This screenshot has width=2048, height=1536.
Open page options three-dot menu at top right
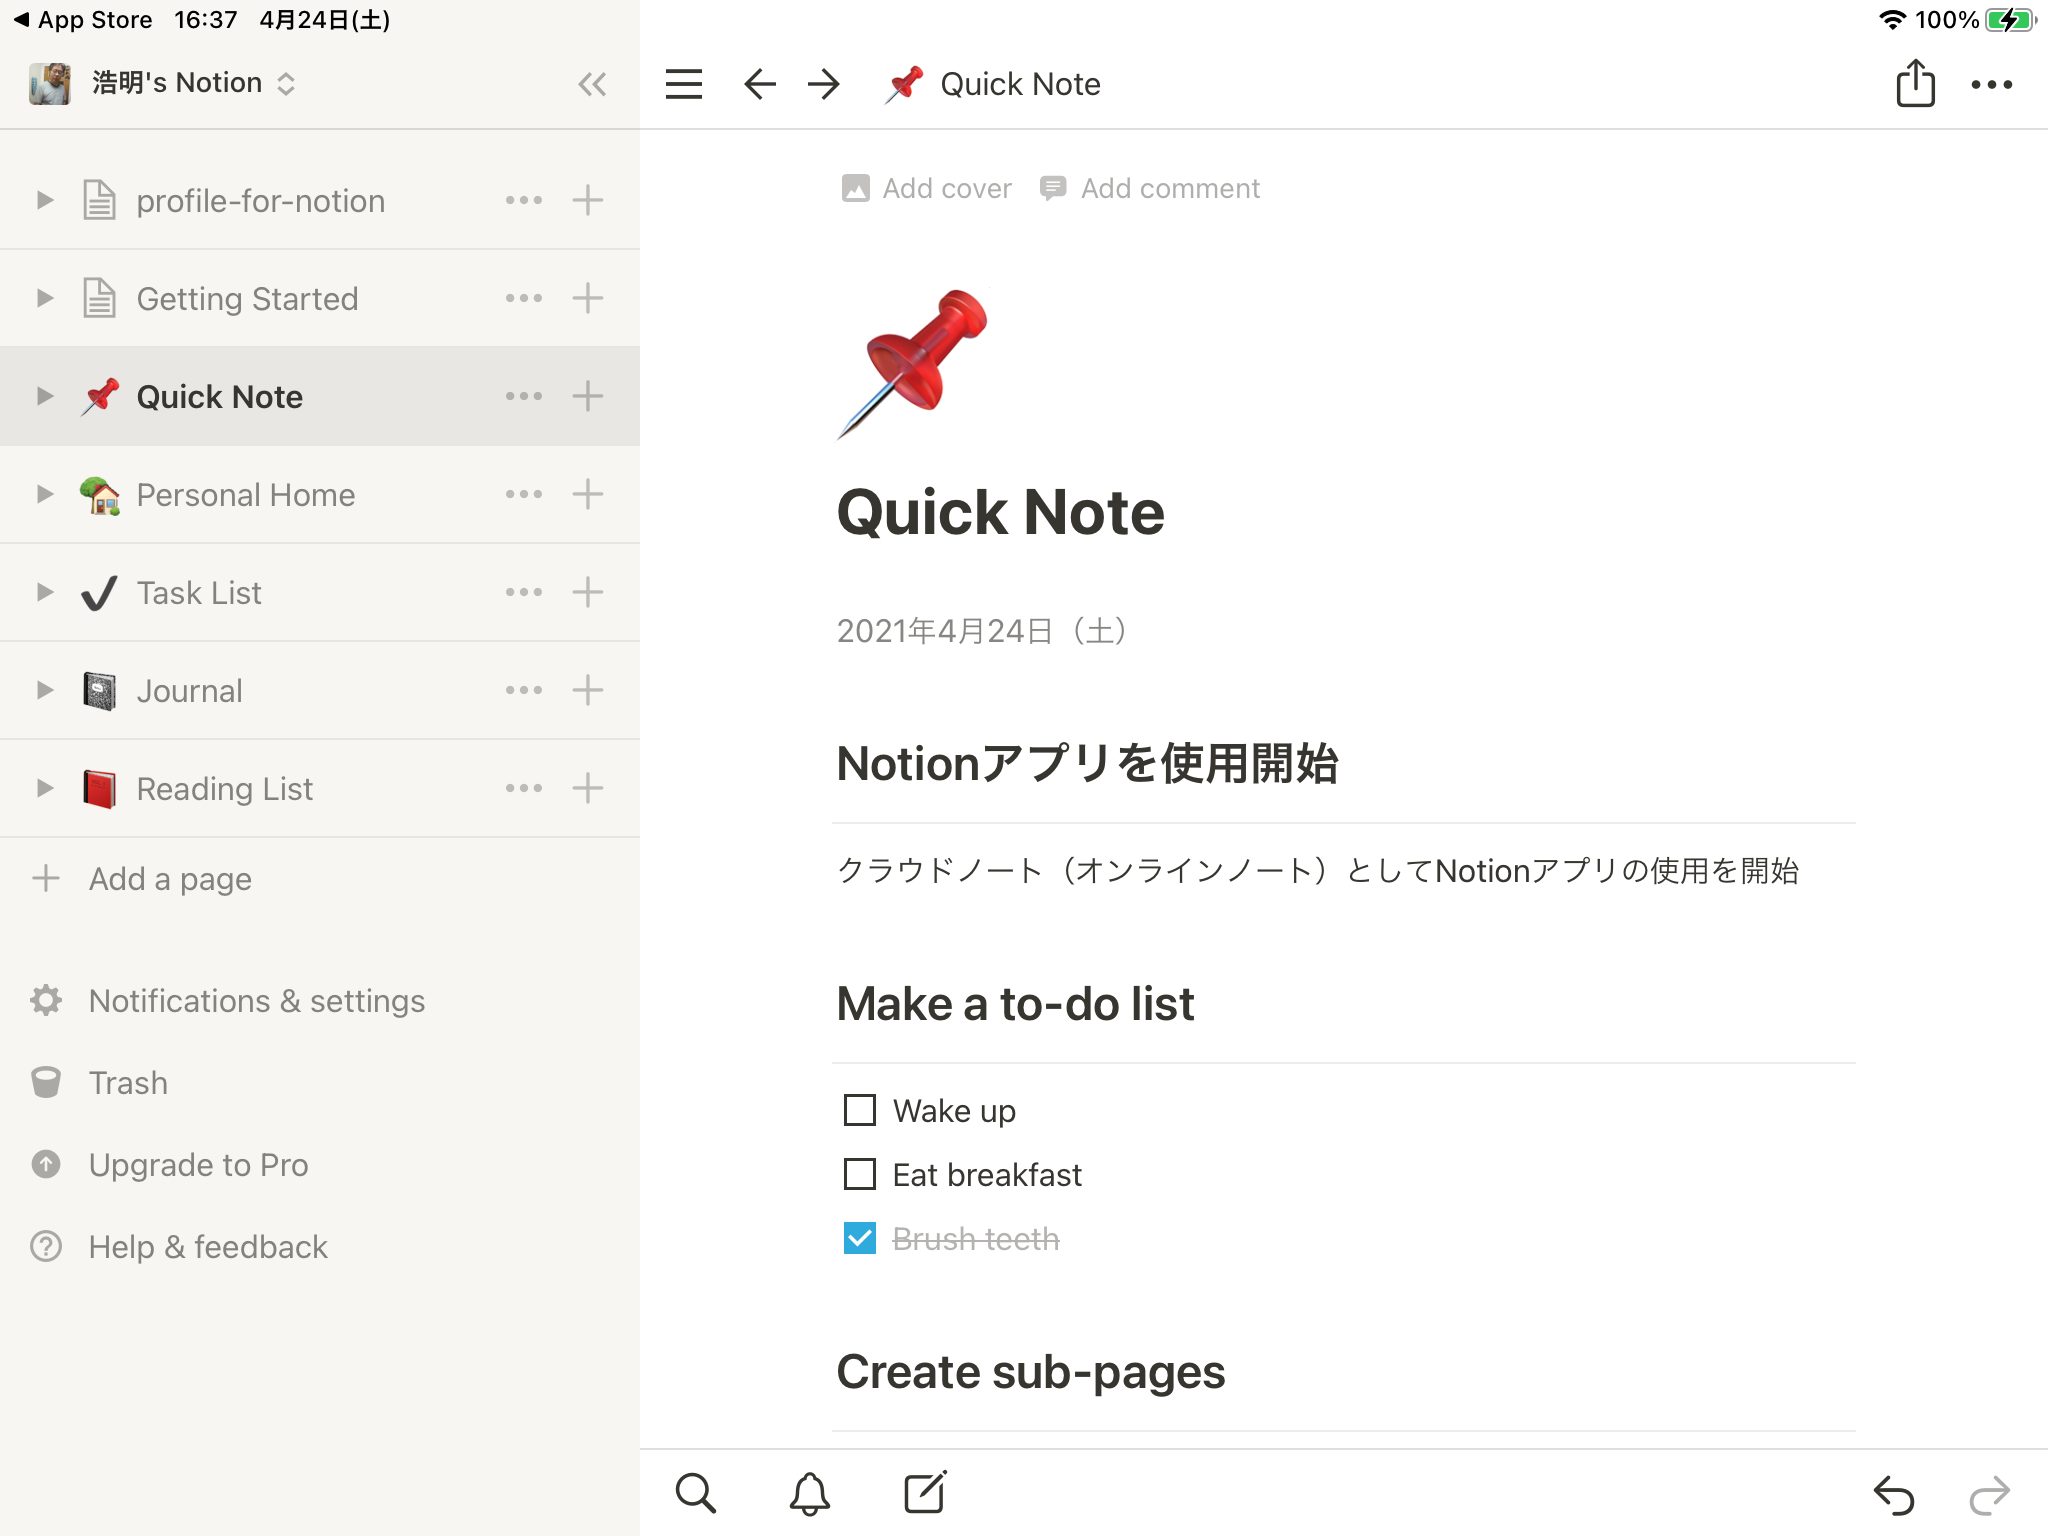pyautogui.click(x=1991, y=85)
